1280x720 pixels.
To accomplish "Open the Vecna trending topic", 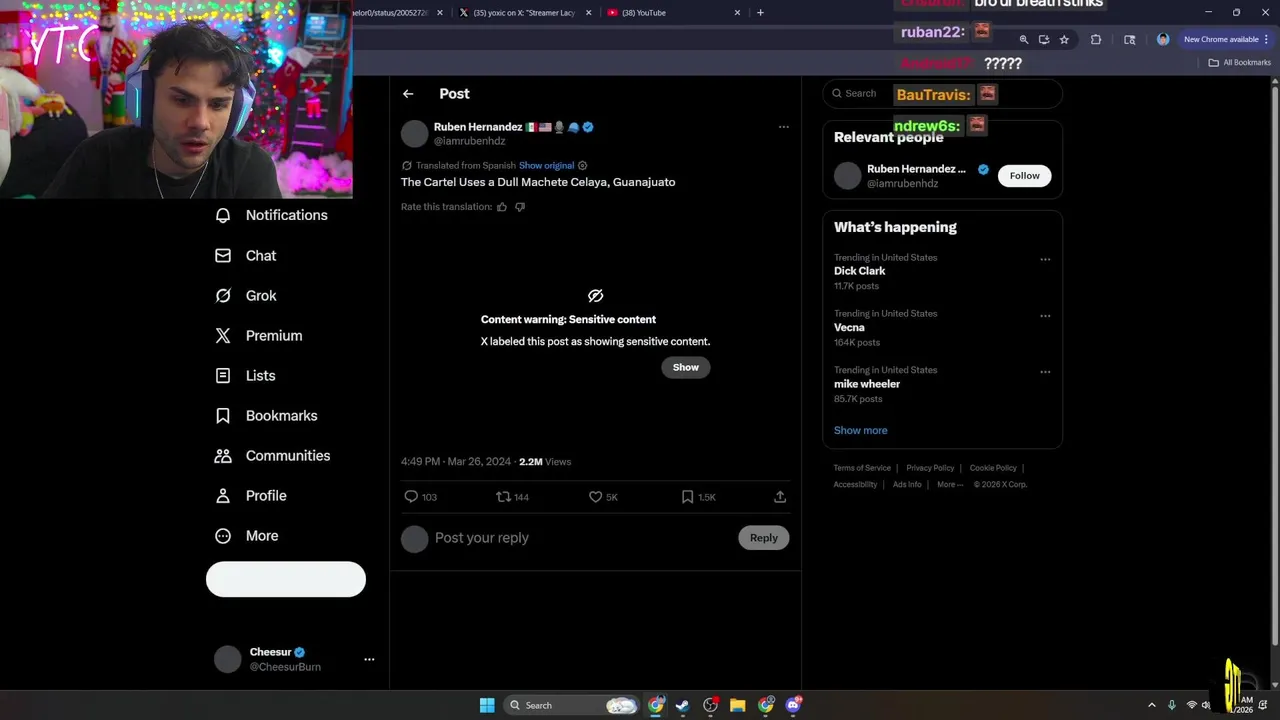I will click(x=849, y=328).
